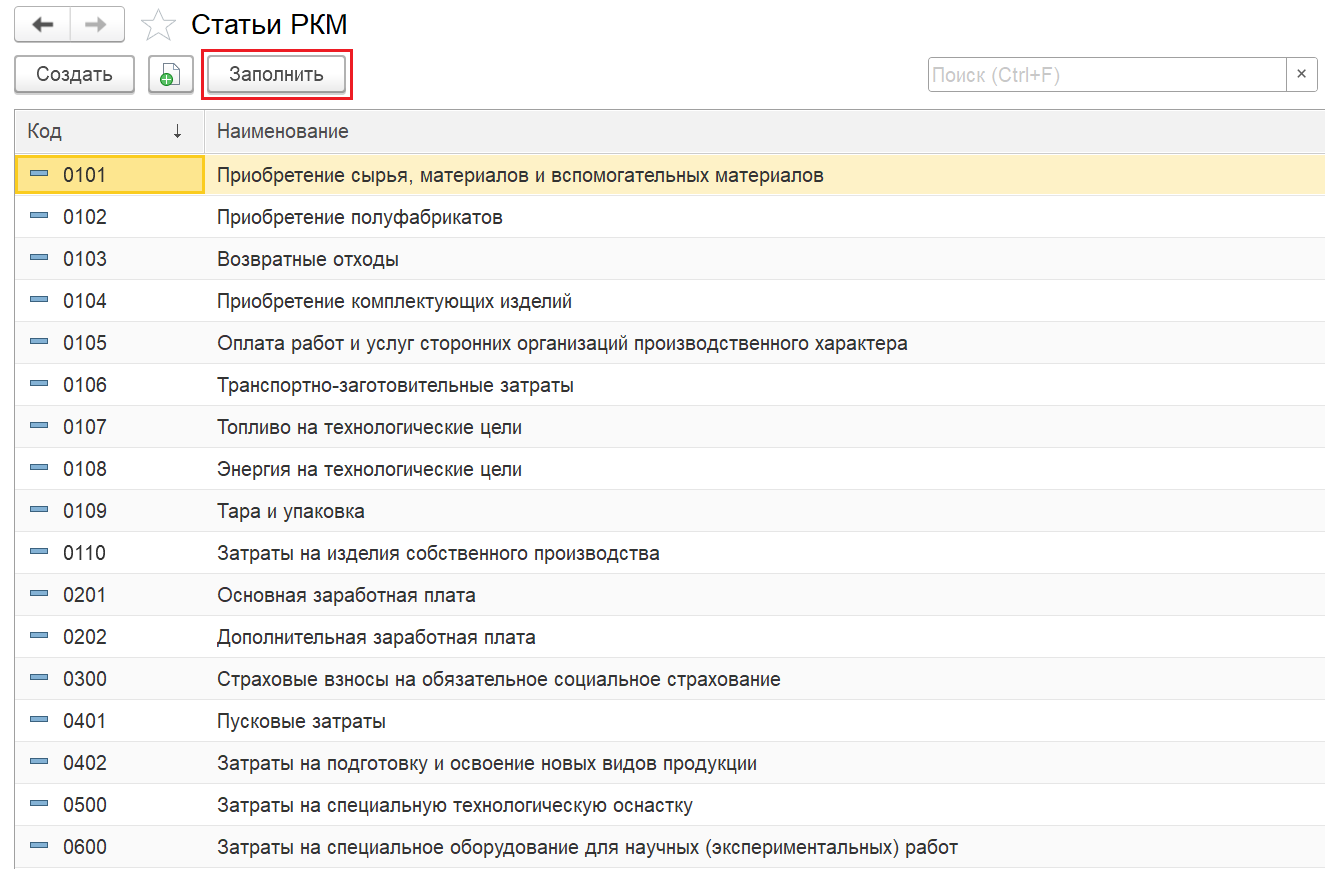Focus the Поиск (Ctrl+F) search field
This screenshot has height=869, width=1325.
(x=1107, y=74)
